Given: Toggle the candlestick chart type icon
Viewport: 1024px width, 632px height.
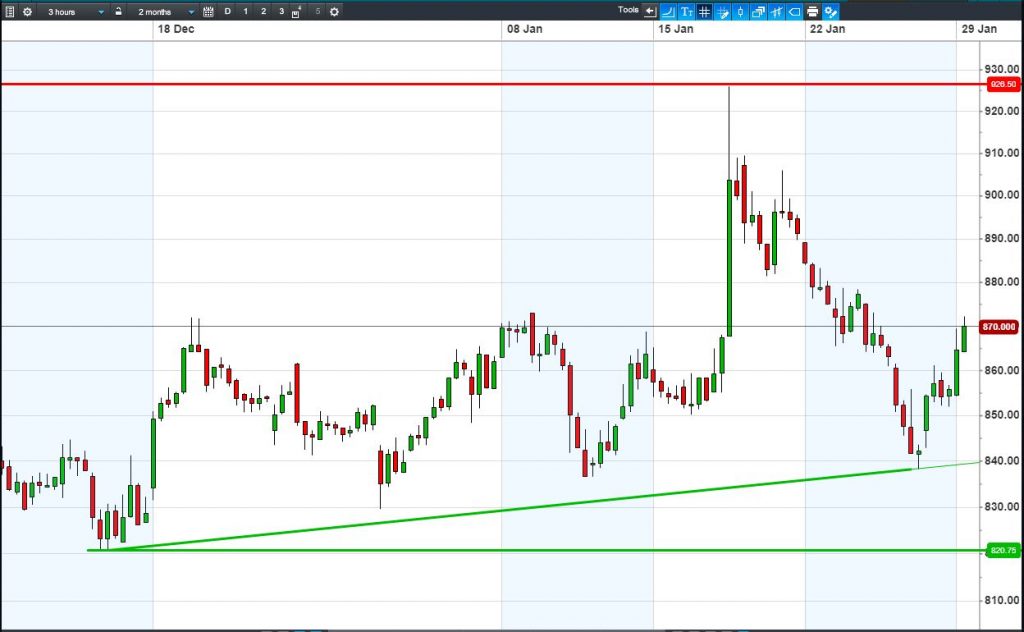Looking at the screenshot, I should (740, 11).
